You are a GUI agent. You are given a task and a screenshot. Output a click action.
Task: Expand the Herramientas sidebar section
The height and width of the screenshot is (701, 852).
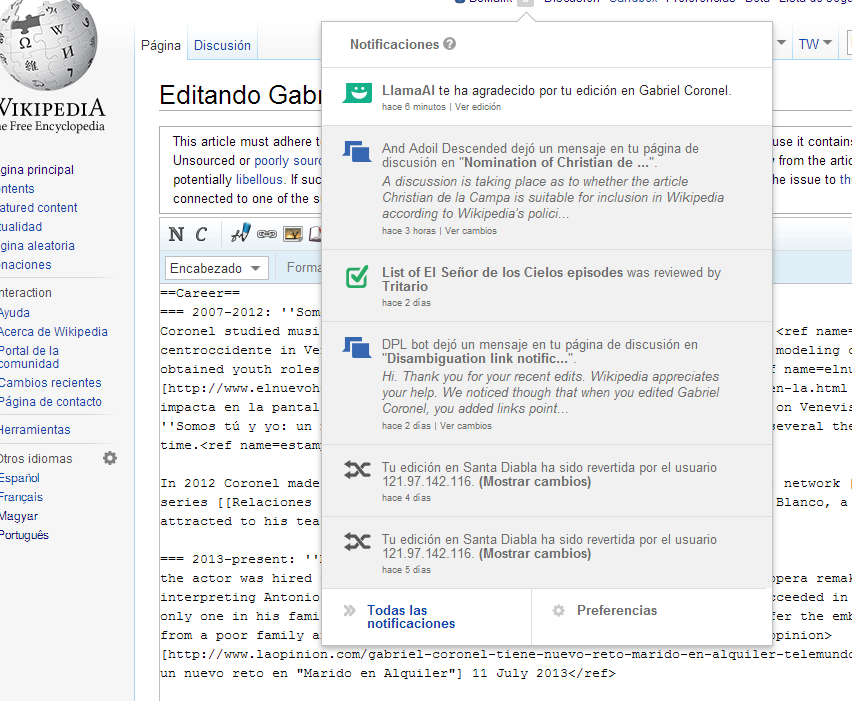(x=35, y=429)
